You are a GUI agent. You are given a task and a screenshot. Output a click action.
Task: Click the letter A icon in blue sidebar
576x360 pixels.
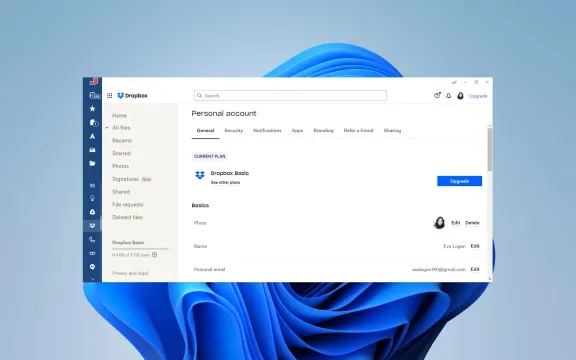pyautogui.click(x=92, y=136)
